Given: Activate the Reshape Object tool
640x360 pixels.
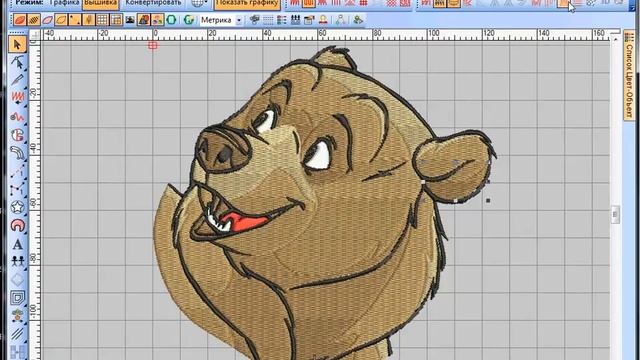Looking at the screenshot, I should coord(17,62).
